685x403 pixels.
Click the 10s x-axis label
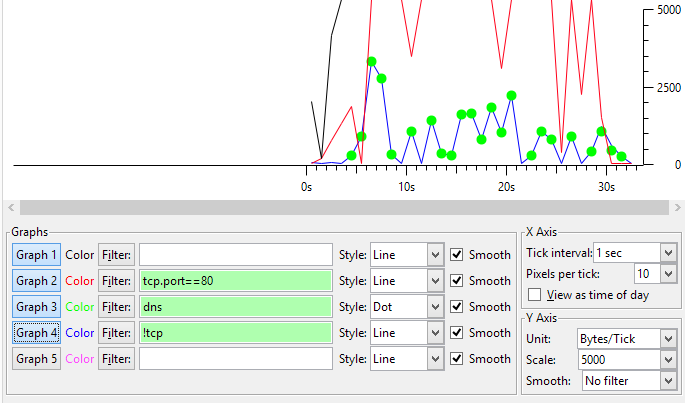(406, 187)
